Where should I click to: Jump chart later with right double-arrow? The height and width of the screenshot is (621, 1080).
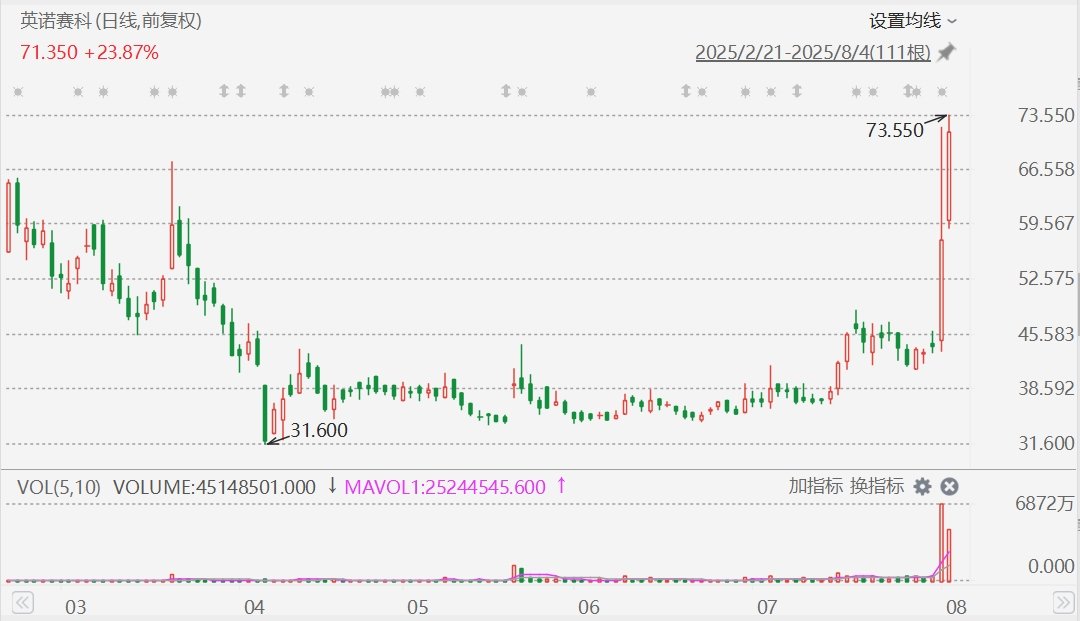pyautogui.click(x=1064, y=603)
